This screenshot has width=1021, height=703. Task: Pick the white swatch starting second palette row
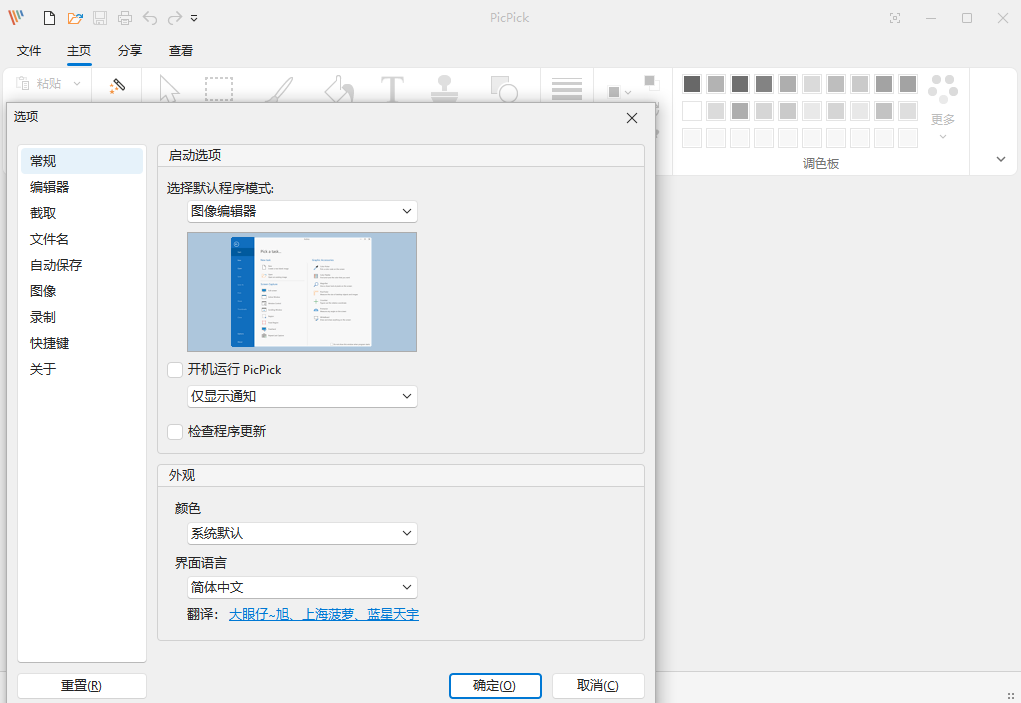pyautogui.click(x=692, y=111)
